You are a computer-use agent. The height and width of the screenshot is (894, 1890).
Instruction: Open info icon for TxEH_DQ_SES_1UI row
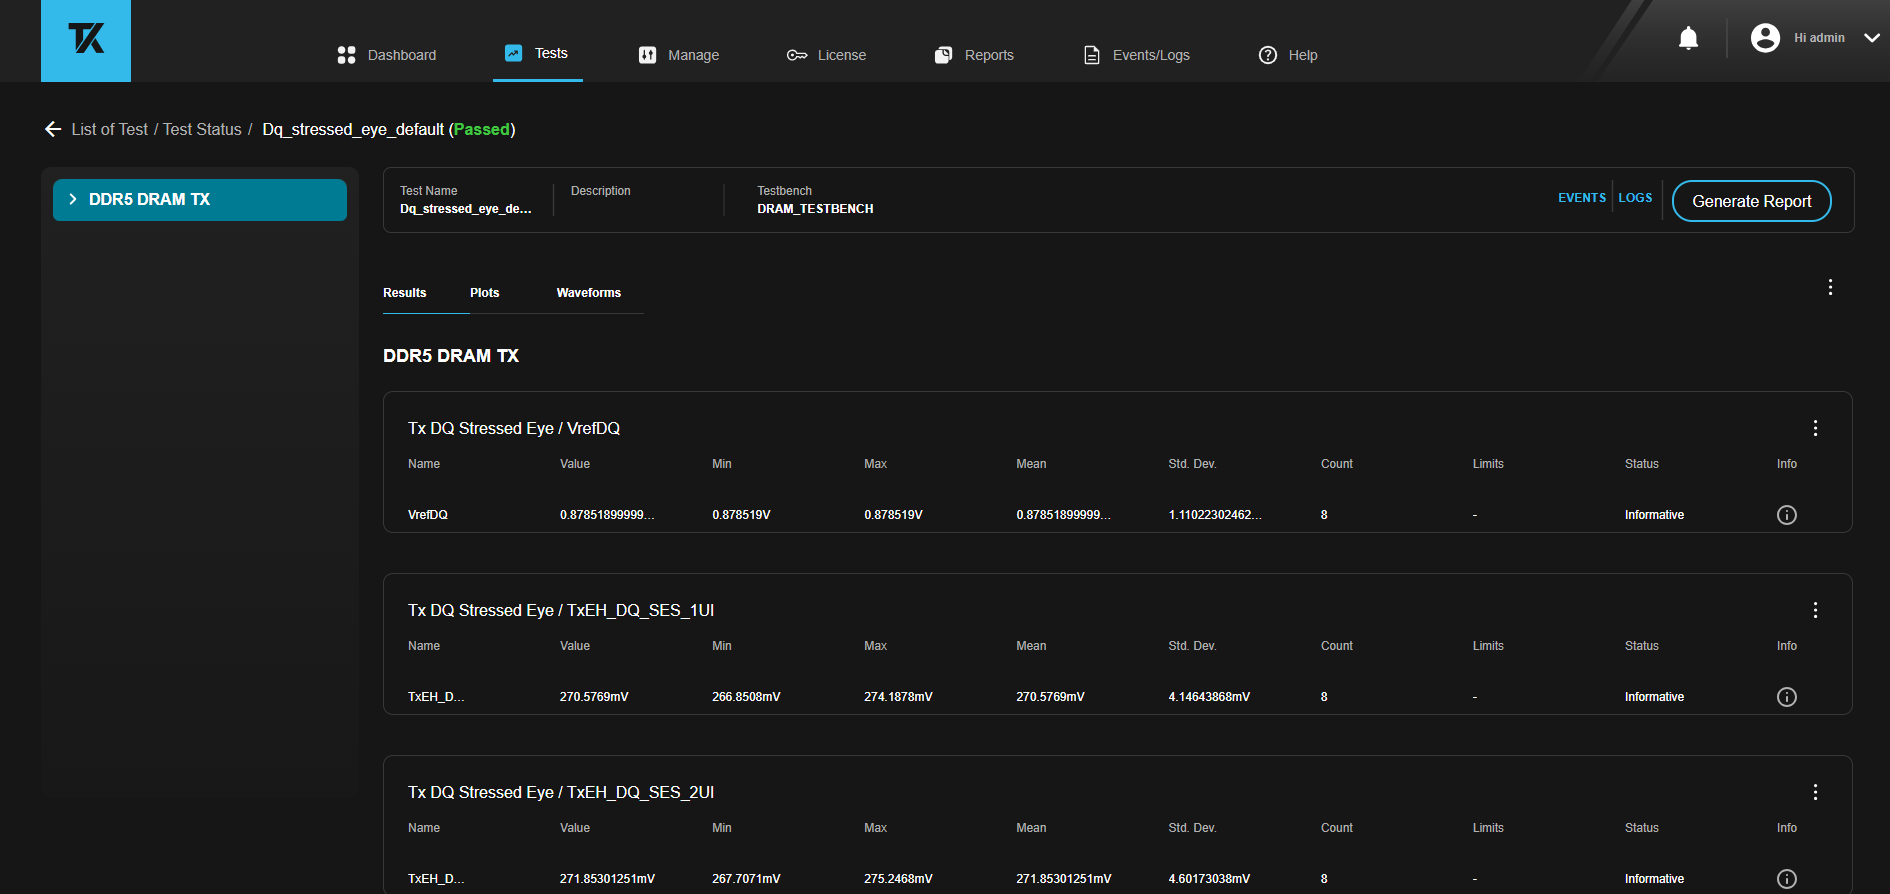[x=1786, y=697]
